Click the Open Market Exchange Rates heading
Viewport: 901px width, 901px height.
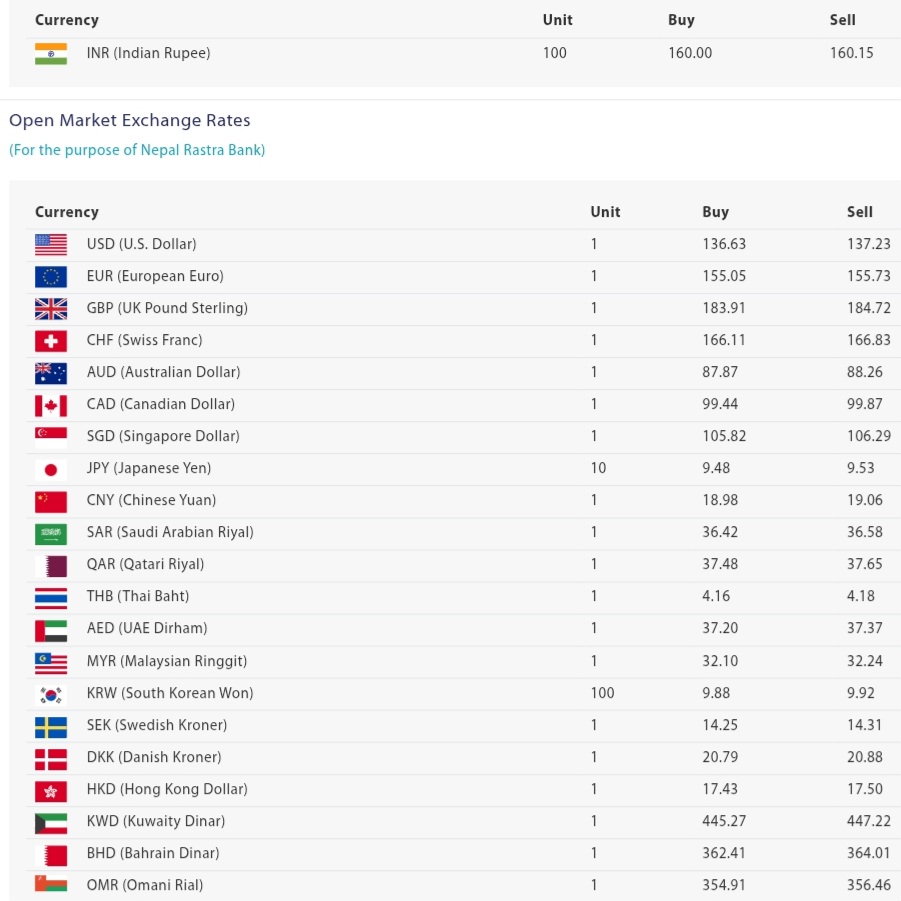click(x=130, y=120)
